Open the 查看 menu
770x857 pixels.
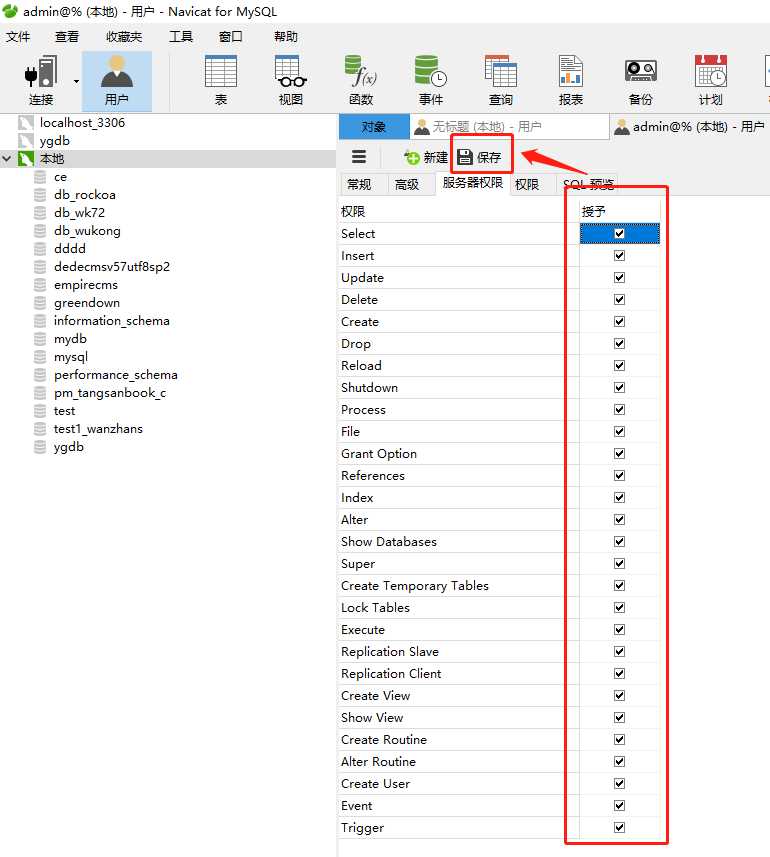(67, 37)
